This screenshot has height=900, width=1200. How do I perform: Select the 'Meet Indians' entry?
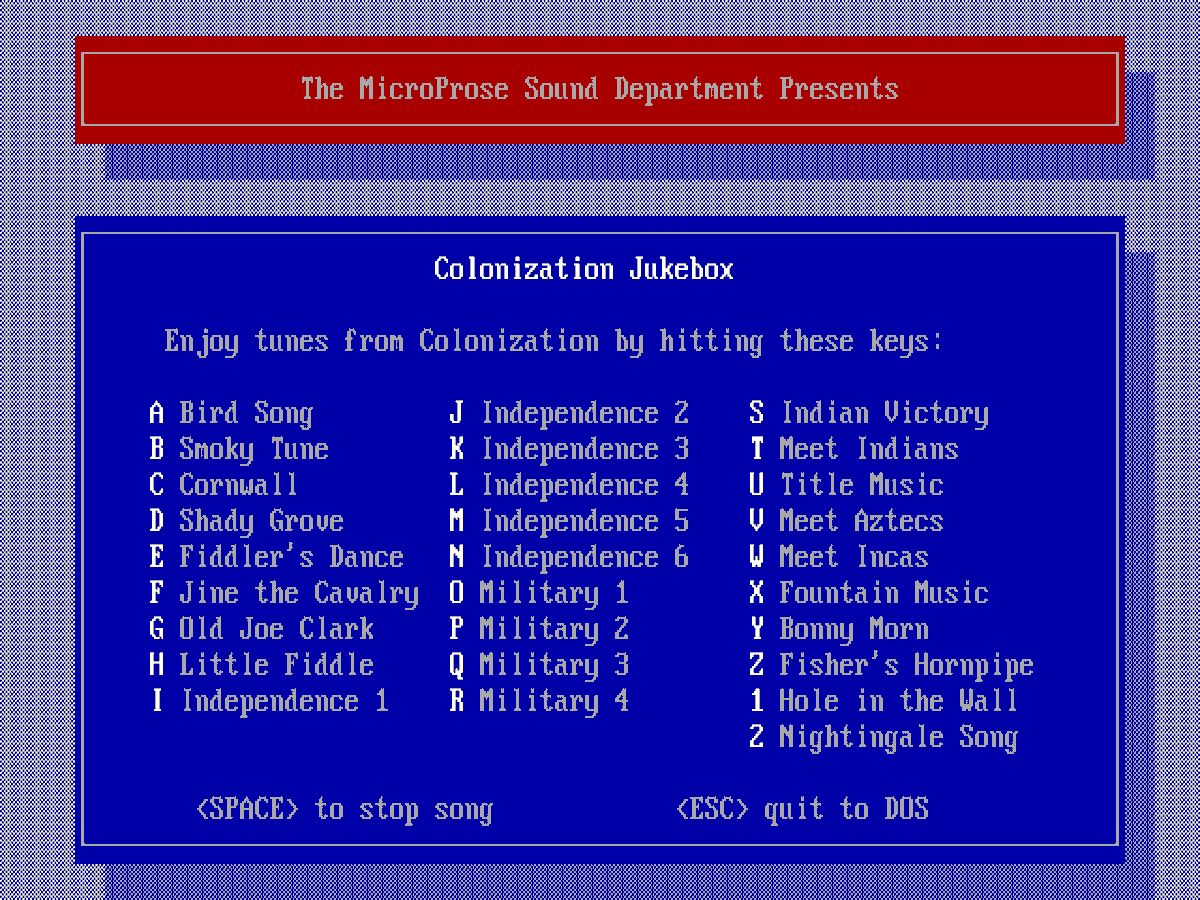click(854, 449)
